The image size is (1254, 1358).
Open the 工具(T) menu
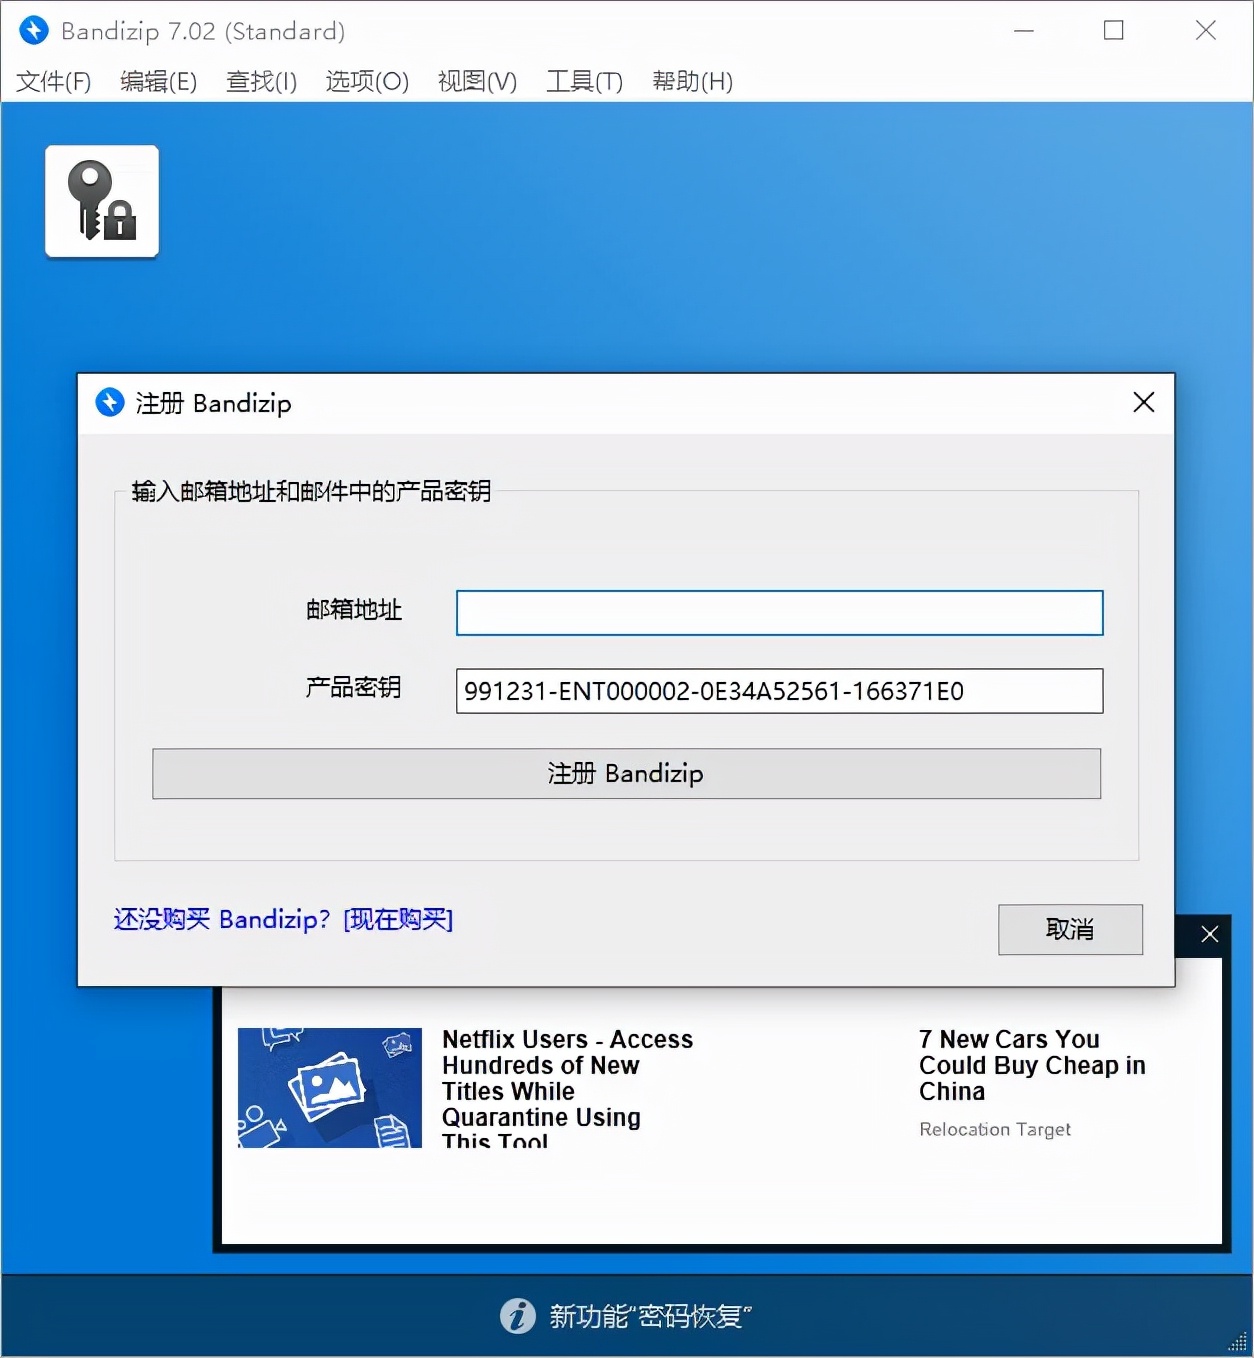click(585, 82)
